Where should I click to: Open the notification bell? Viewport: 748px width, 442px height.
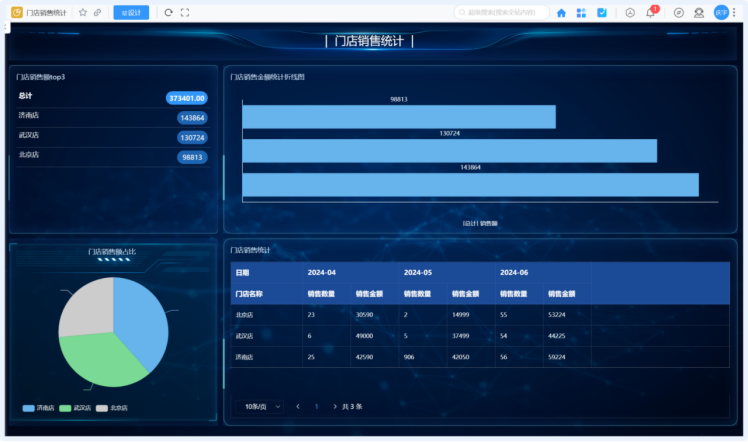651,13
